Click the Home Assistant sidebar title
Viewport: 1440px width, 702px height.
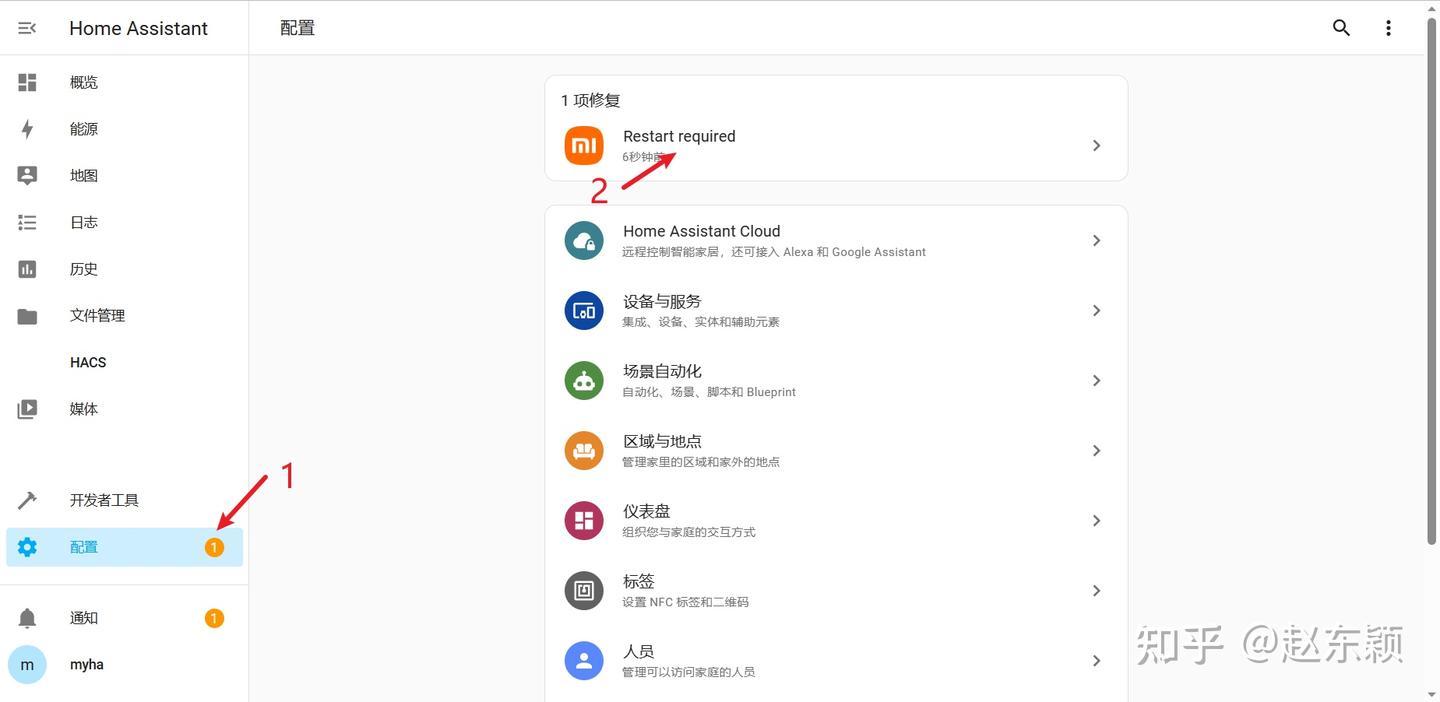[139, 28]
